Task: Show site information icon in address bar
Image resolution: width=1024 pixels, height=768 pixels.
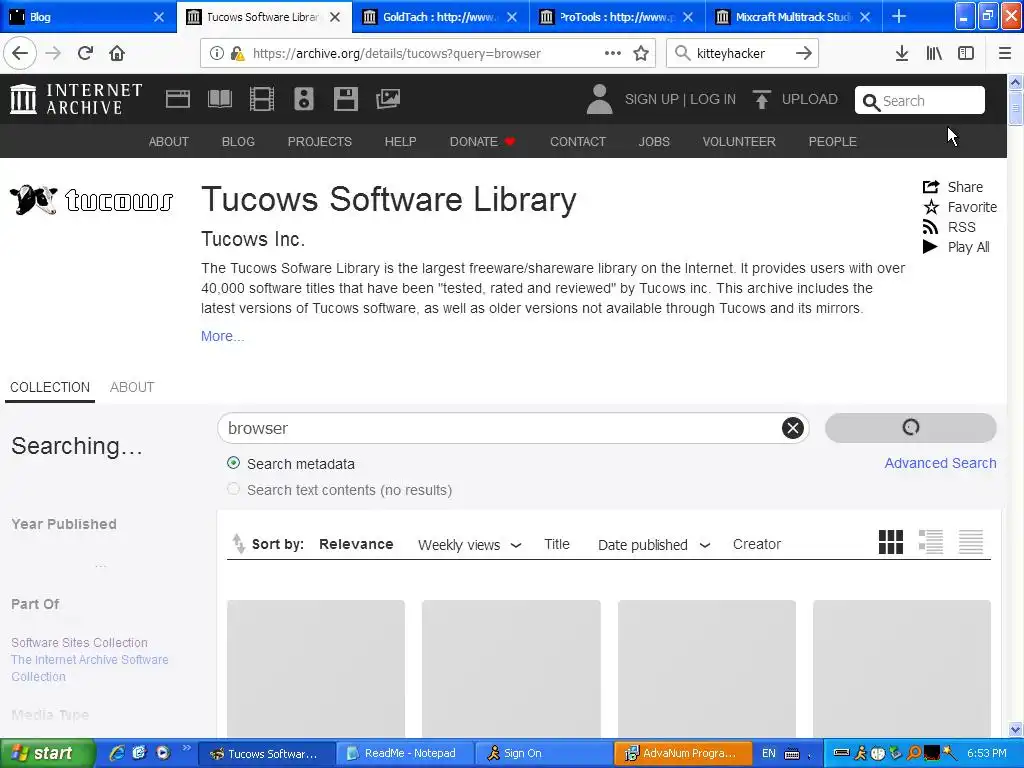Action: (217, 54)
